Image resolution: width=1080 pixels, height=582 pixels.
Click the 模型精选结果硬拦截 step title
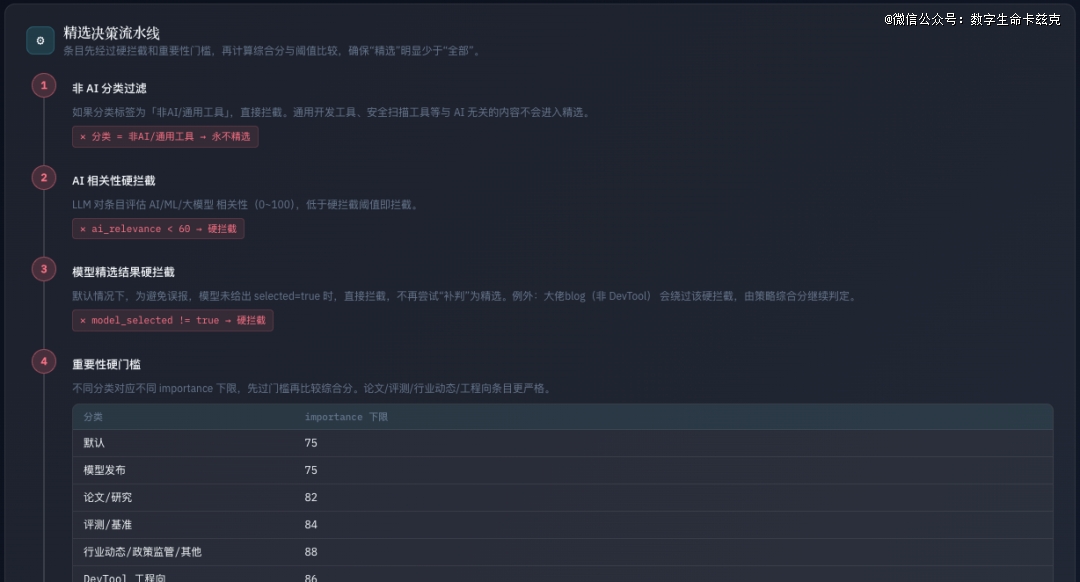click(x=123, y=272)
